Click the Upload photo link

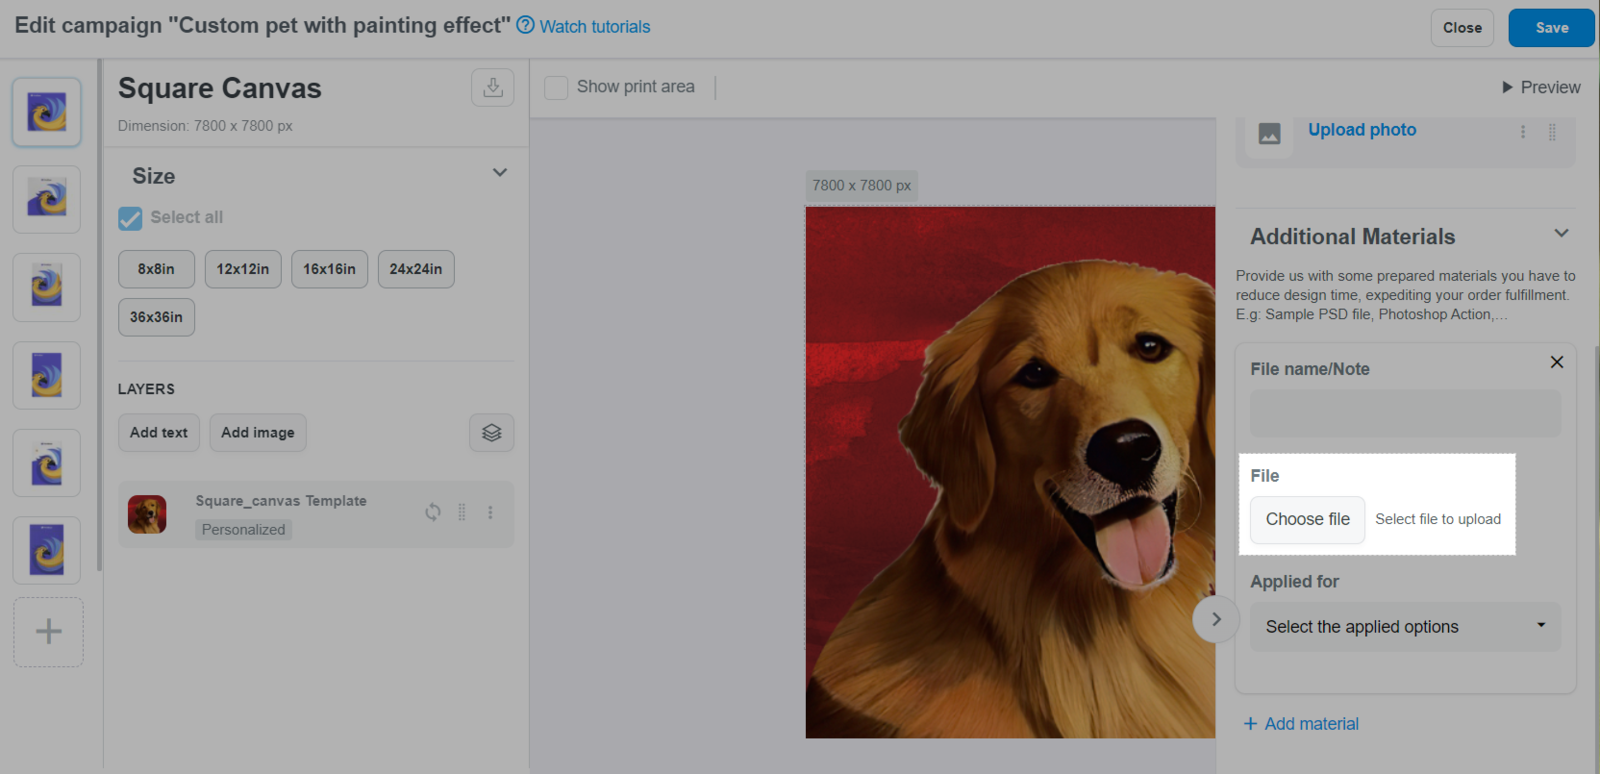coord(1362,130)
